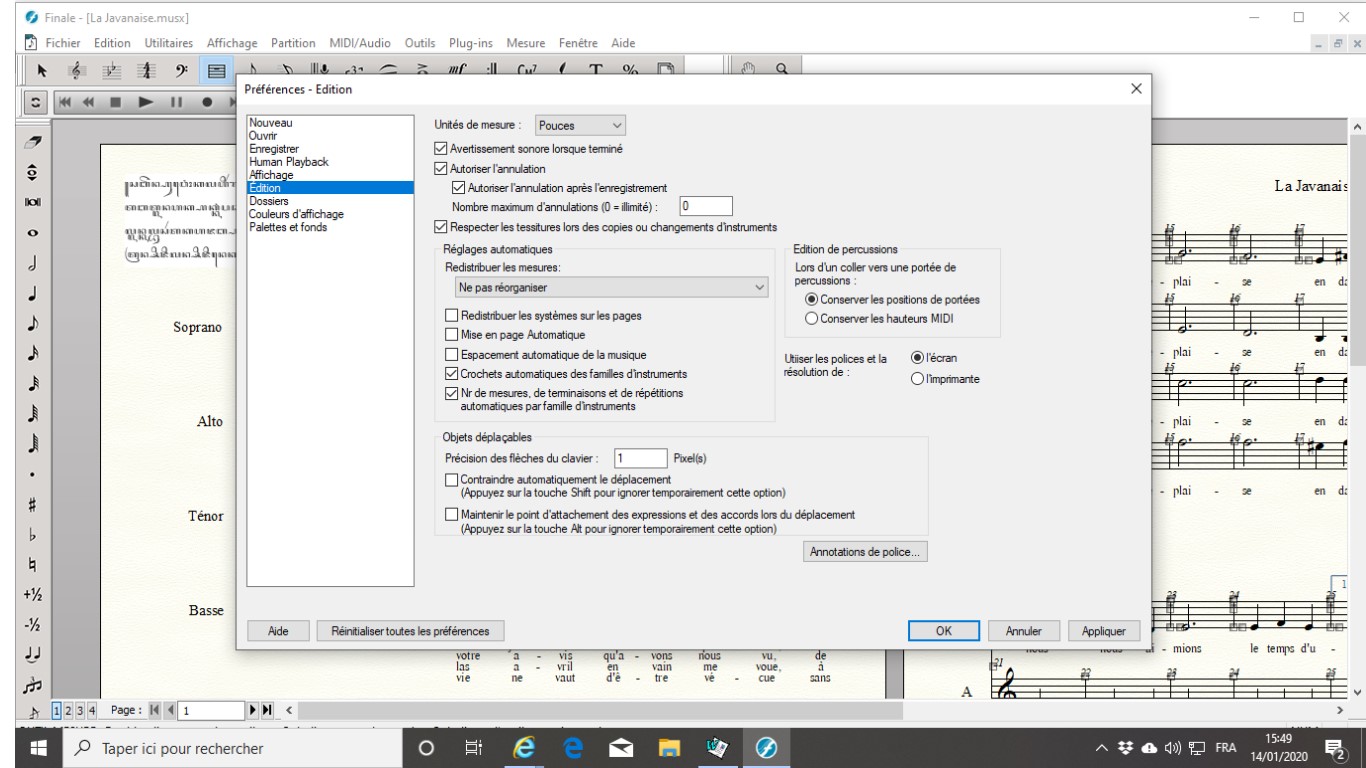Image resolution: width=1366 pixels, height=768 pixels.
Task: Select Couleurs d'affichage in the category list
Action: tap(295, 213)
